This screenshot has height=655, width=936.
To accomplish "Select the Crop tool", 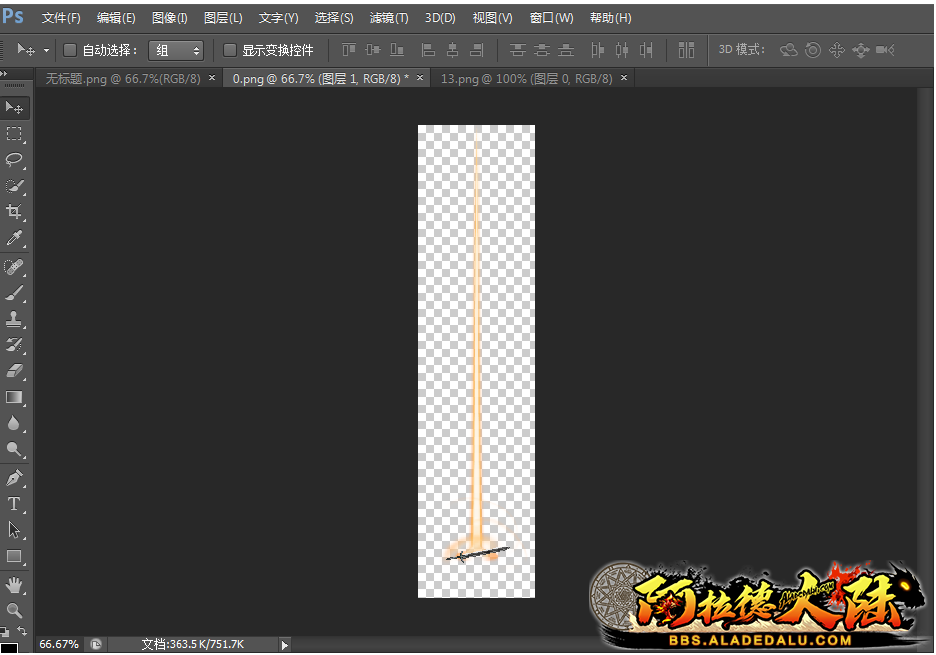I will 15,212.
